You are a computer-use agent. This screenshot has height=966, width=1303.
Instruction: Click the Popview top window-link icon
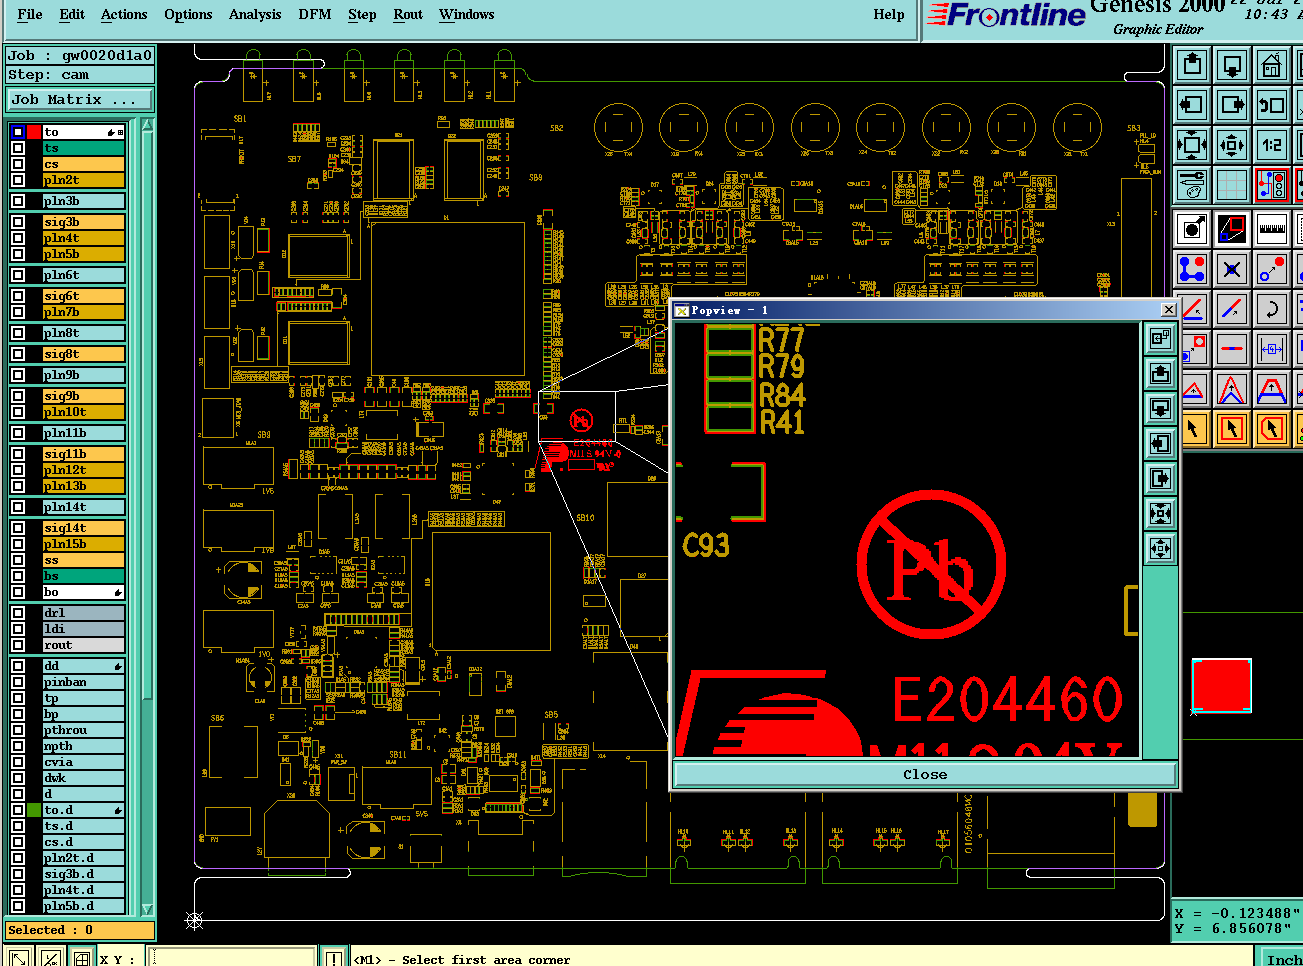(x=1160, y=338)
